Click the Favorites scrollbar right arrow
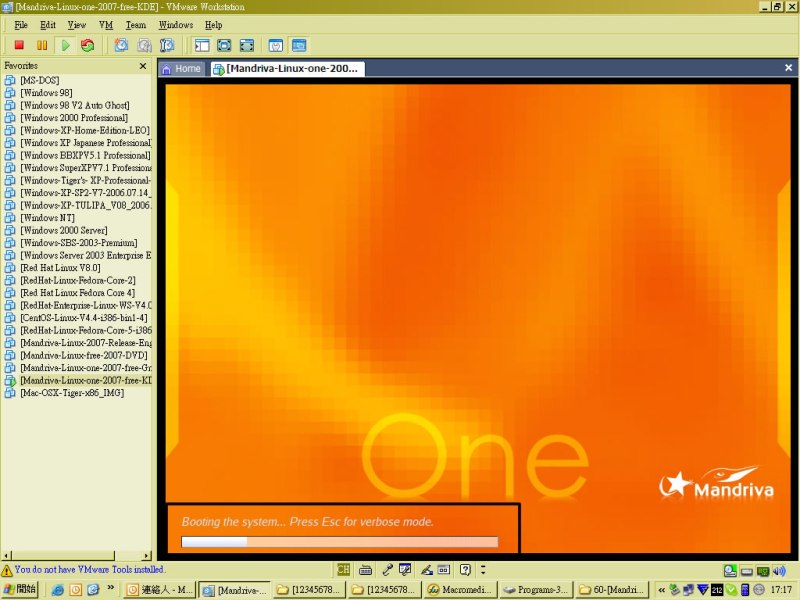The height and width of the screenshot is (600, 800). 147,555
